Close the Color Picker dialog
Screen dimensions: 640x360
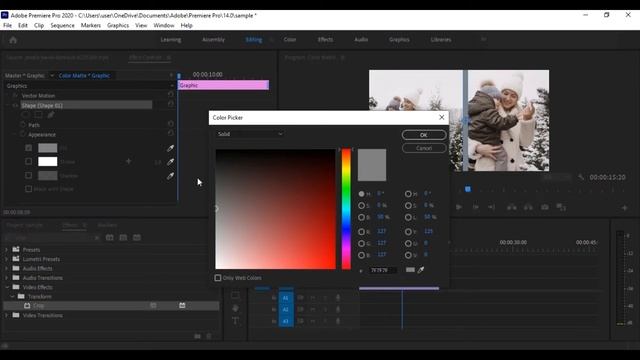tap(442, 117)
